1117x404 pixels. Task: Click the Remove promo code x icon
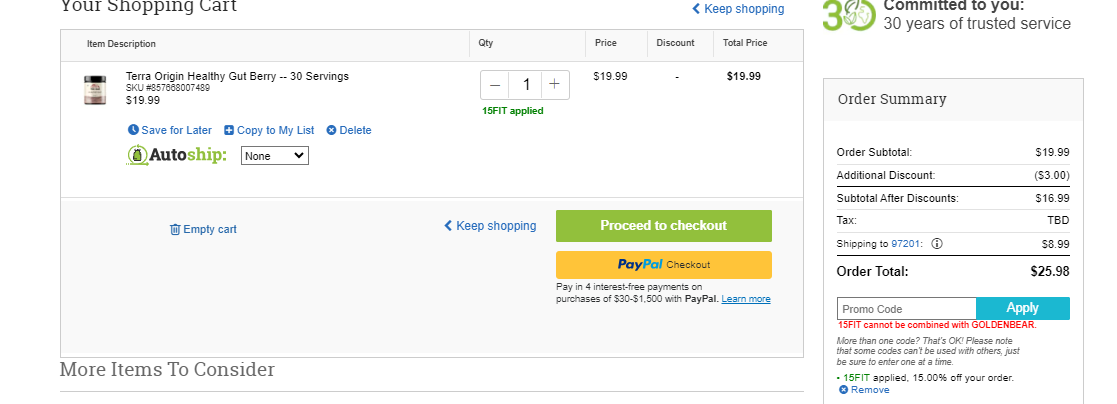click(843, 390)
